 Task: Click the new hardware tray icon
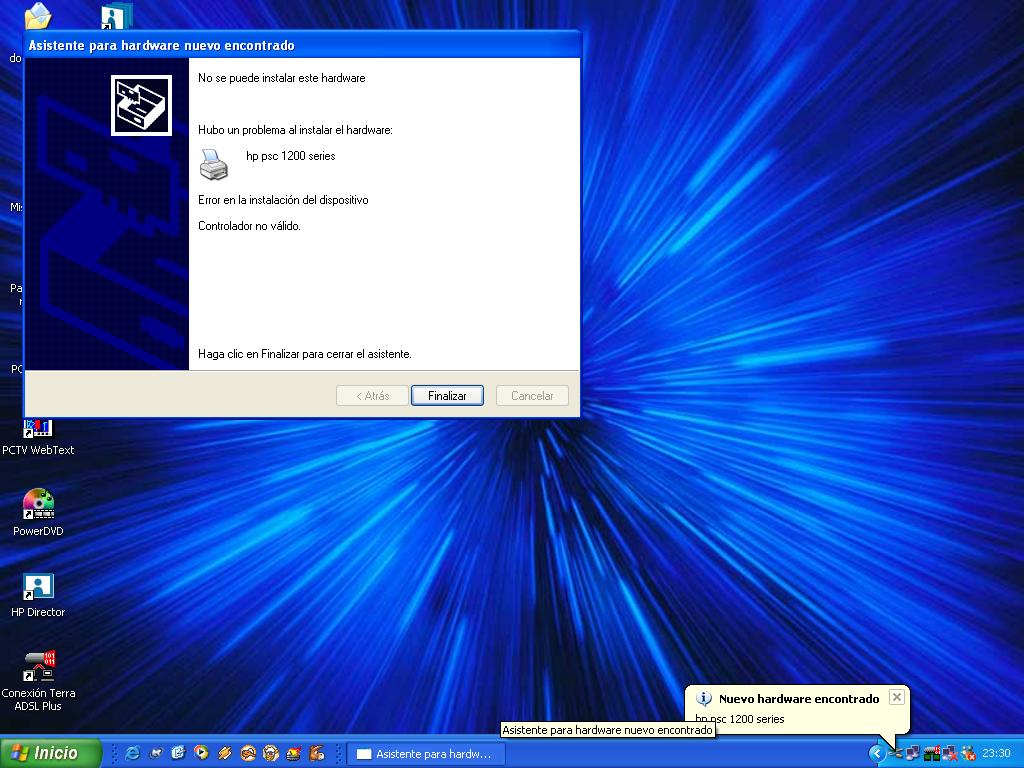pyautogui.click(x=895, y=754)
